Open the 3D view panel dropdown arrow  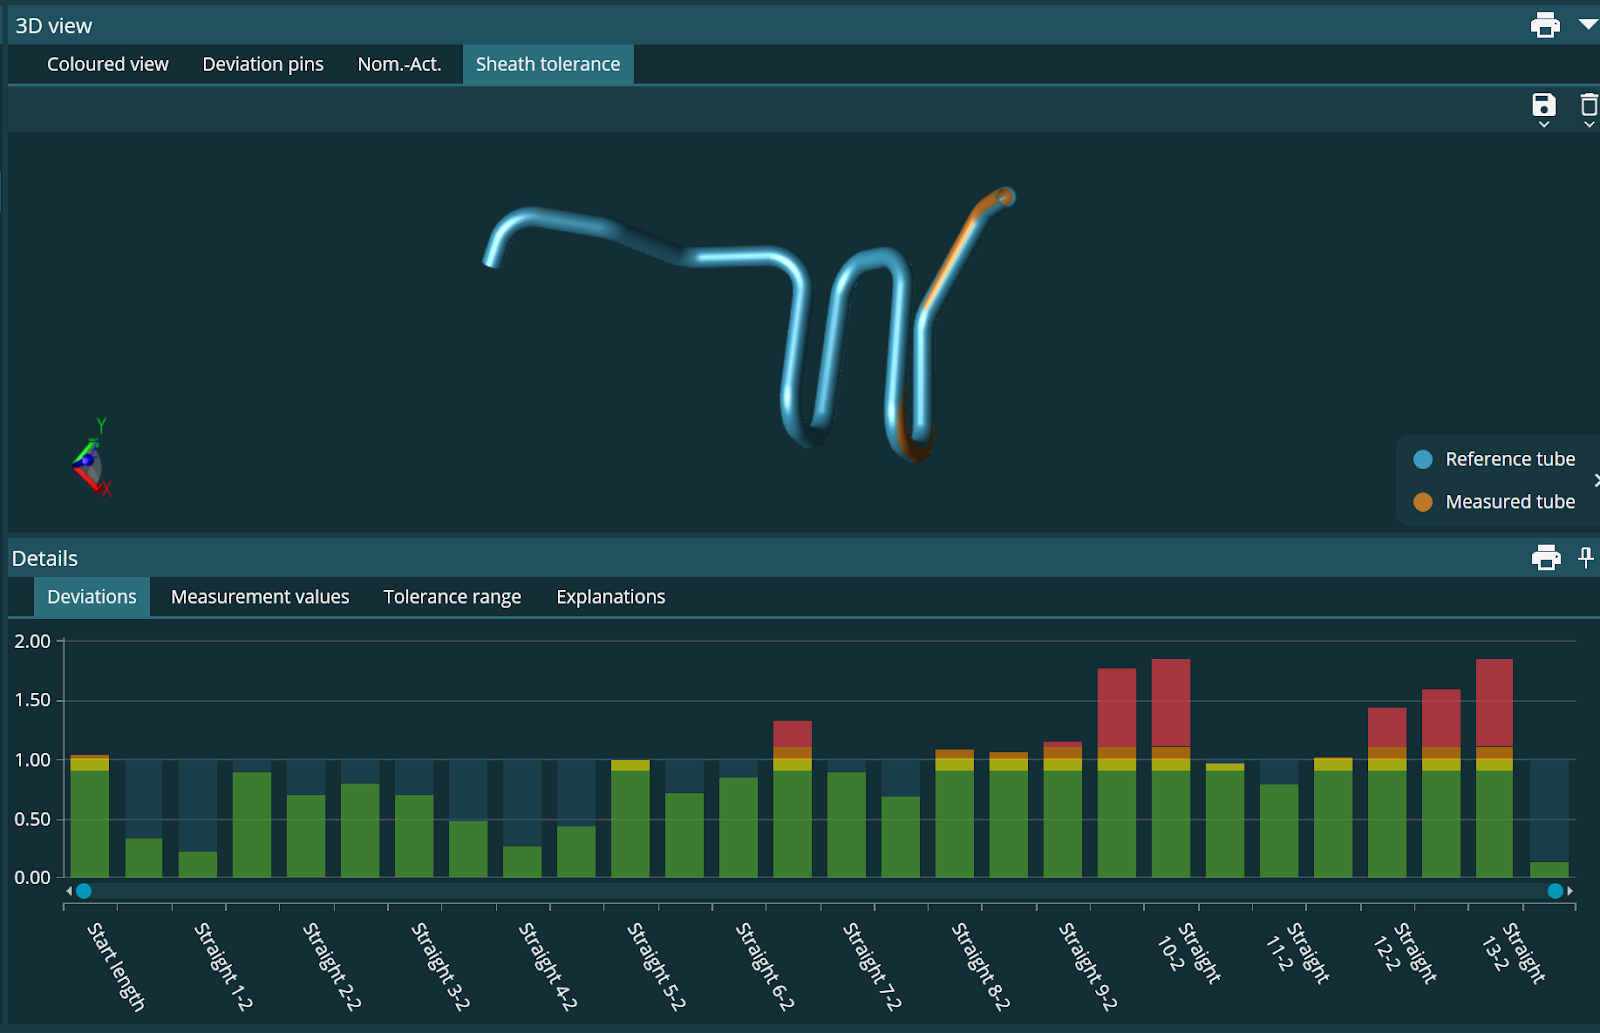(1587, 24)
